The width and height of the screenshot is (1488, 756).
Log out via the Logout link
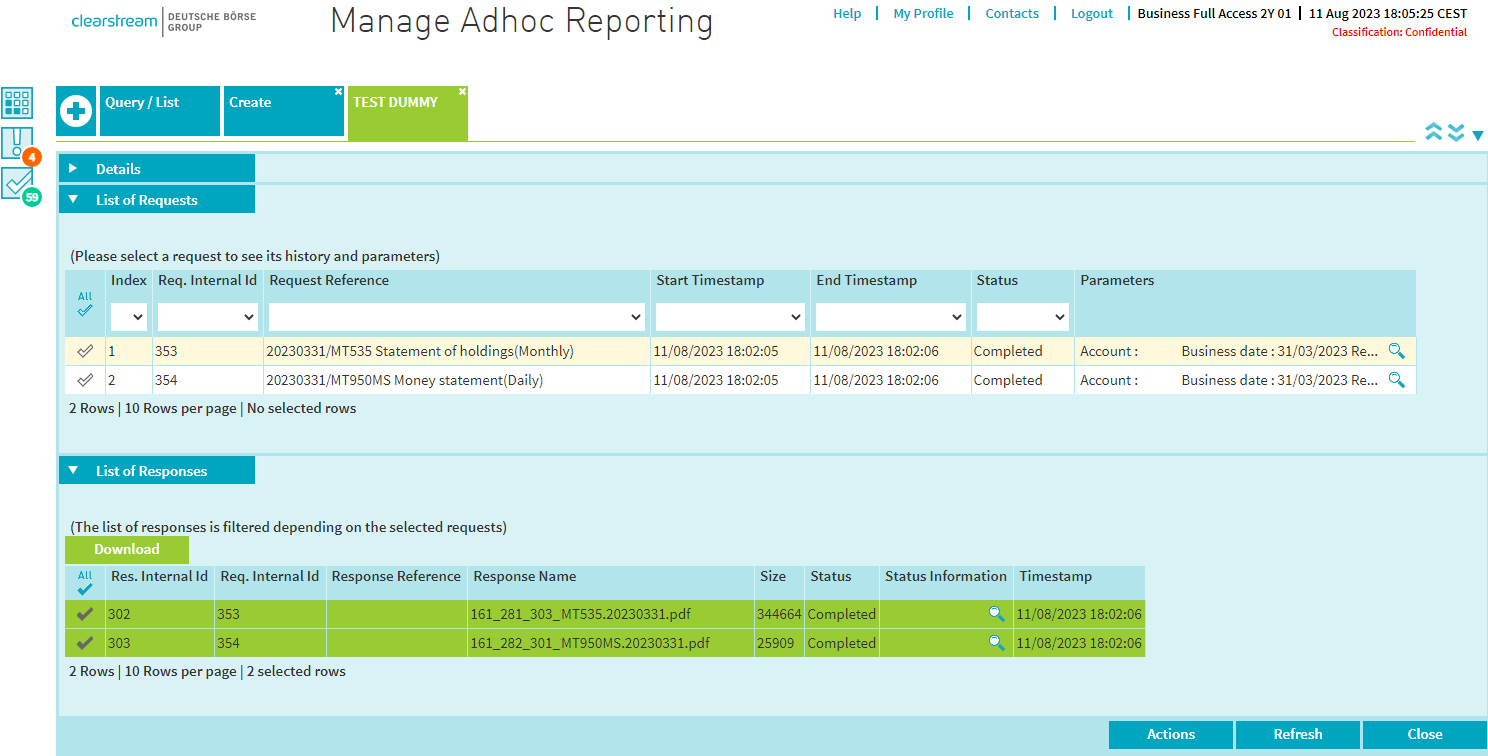point(1091,14)
